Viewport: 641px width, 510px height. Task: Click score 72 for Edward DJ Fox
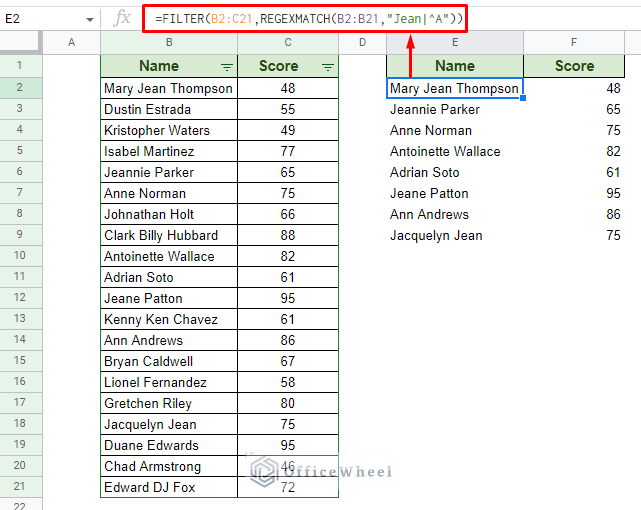point(288,488)
